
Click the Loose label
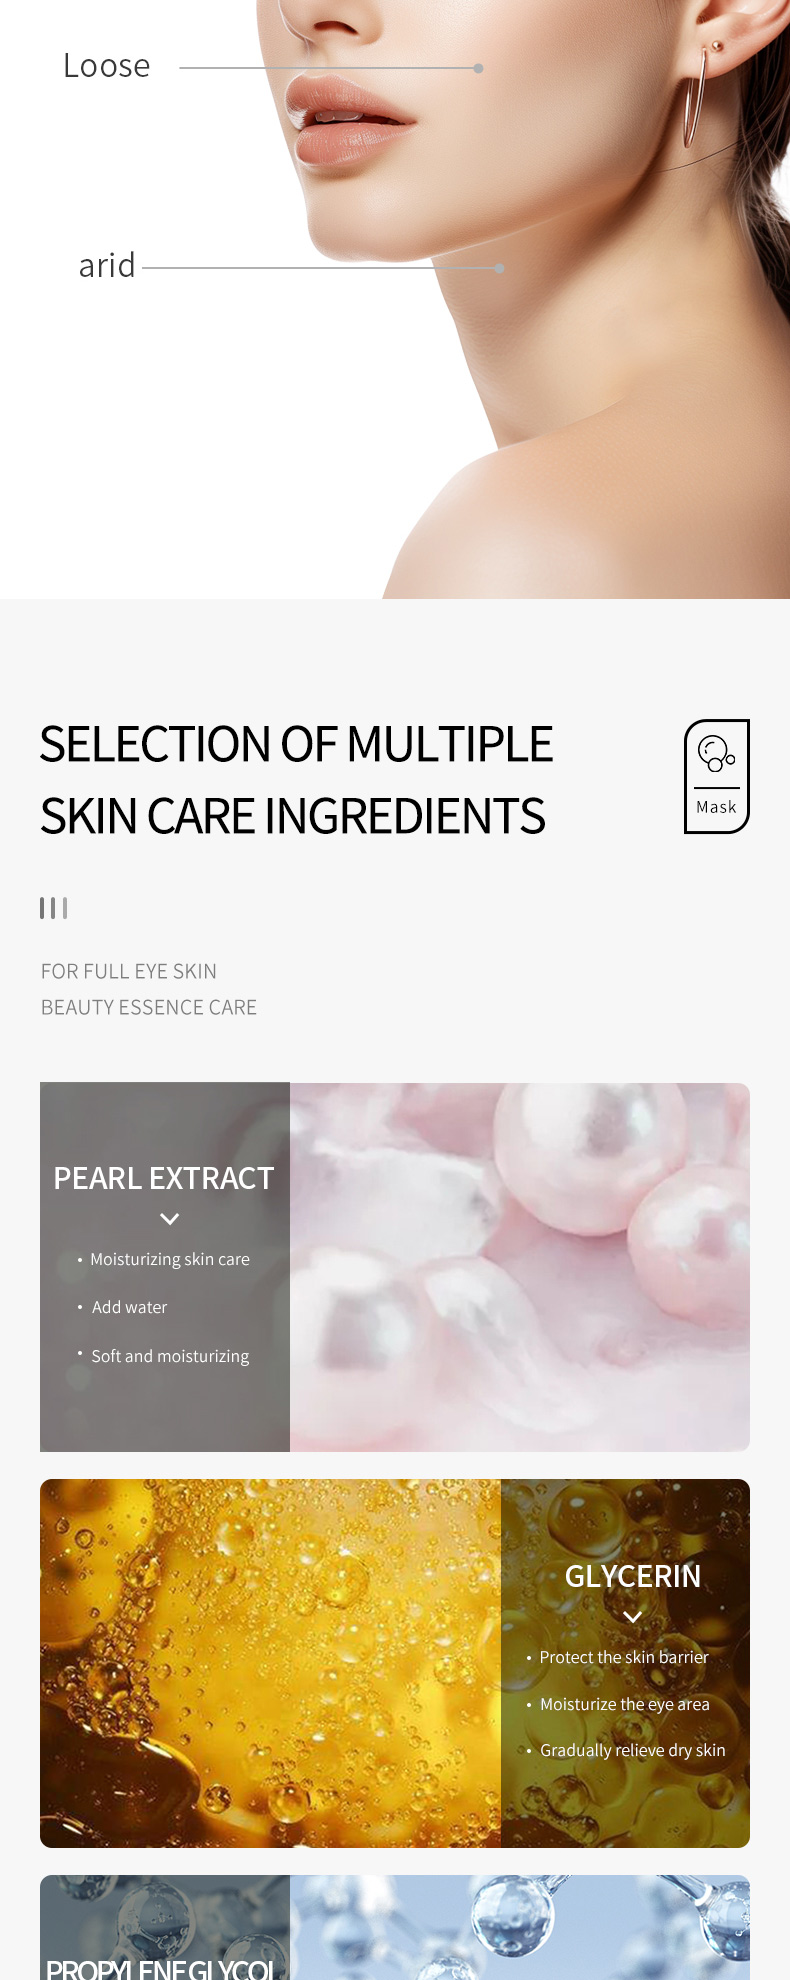point(107,66)
